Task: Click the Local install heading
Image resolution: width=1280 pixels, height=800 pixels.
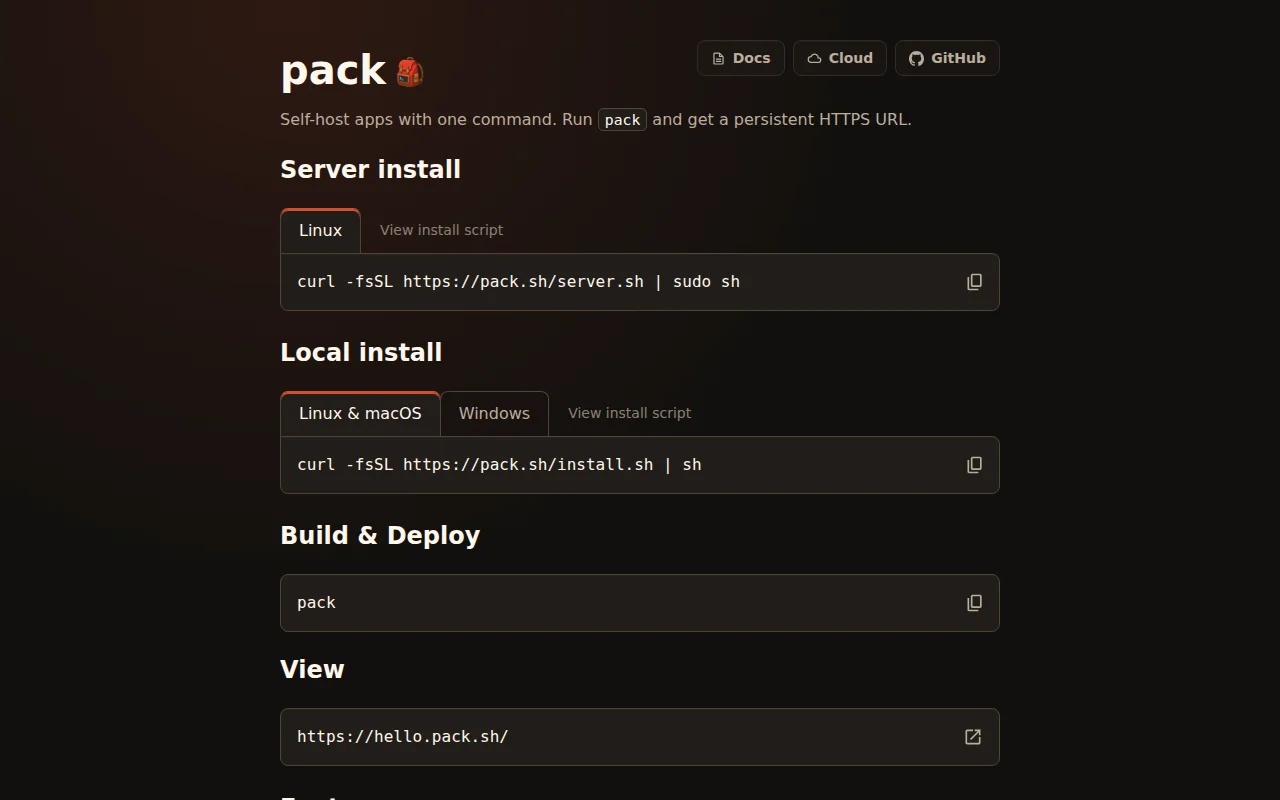Action: tap(361, 352)
